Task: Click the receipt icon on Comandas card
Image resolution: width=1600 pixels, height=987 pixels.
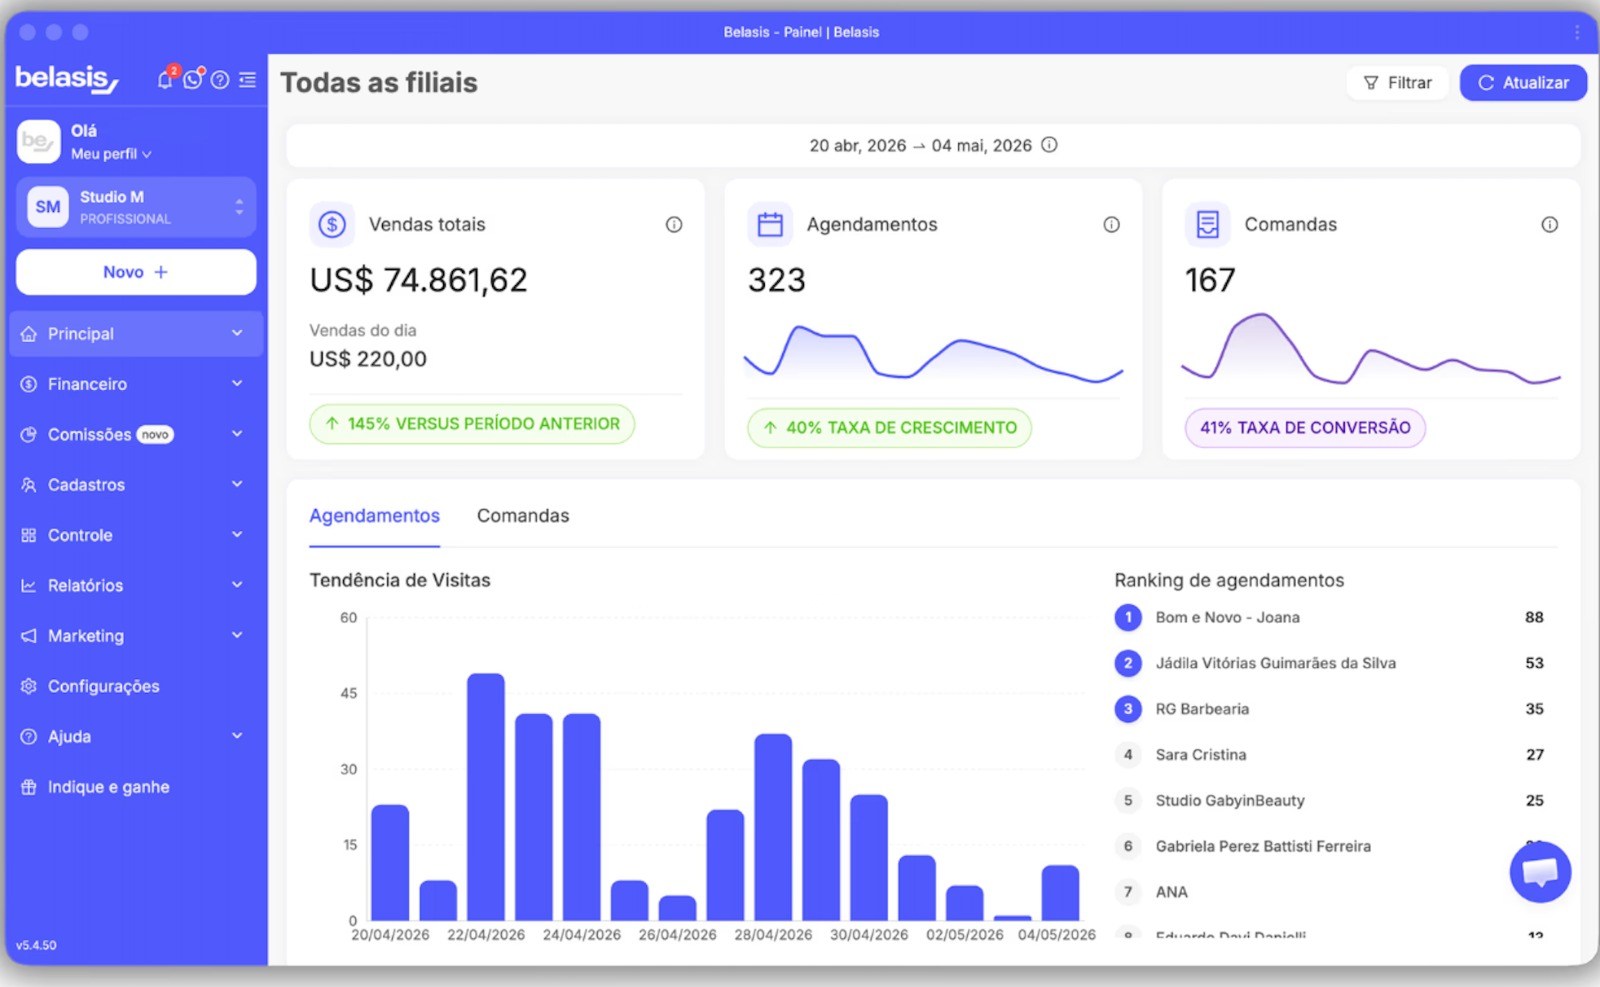Action: point(1208,225)
